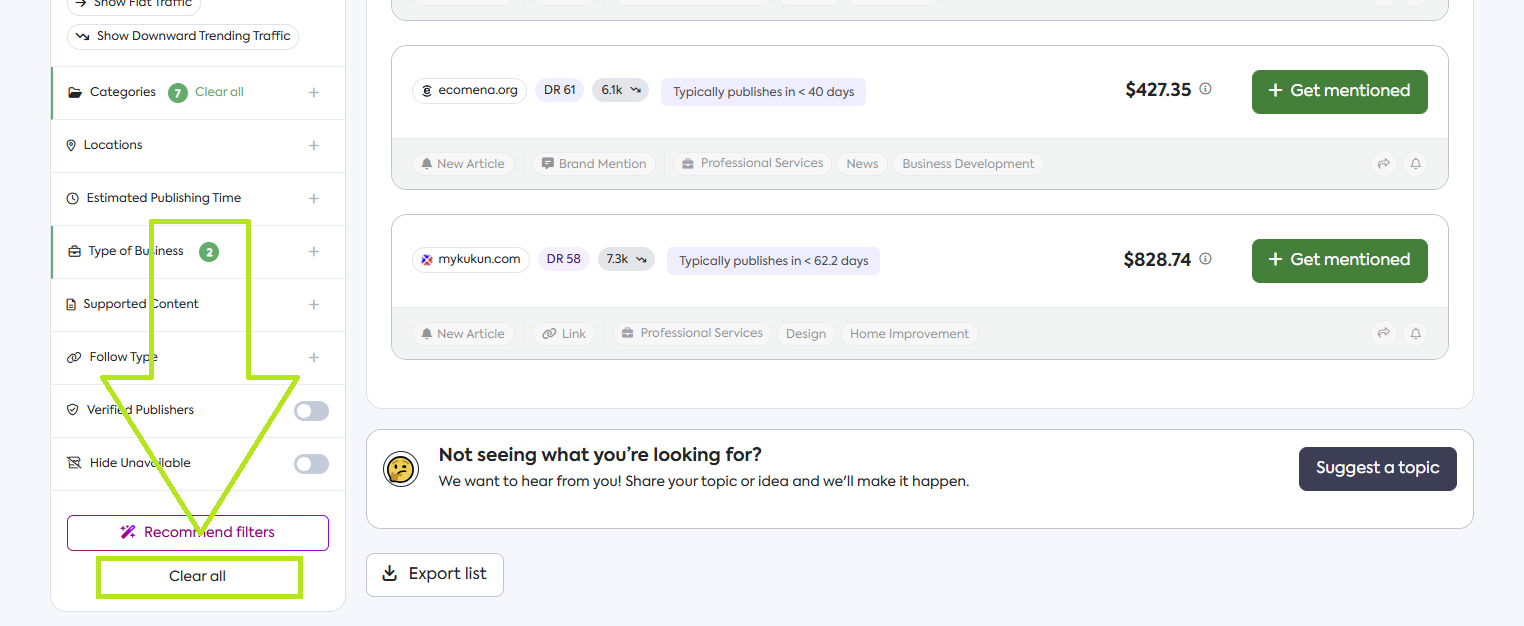
Task: Click notification bell on ecomena.org card
Action: coord(1415,164)
